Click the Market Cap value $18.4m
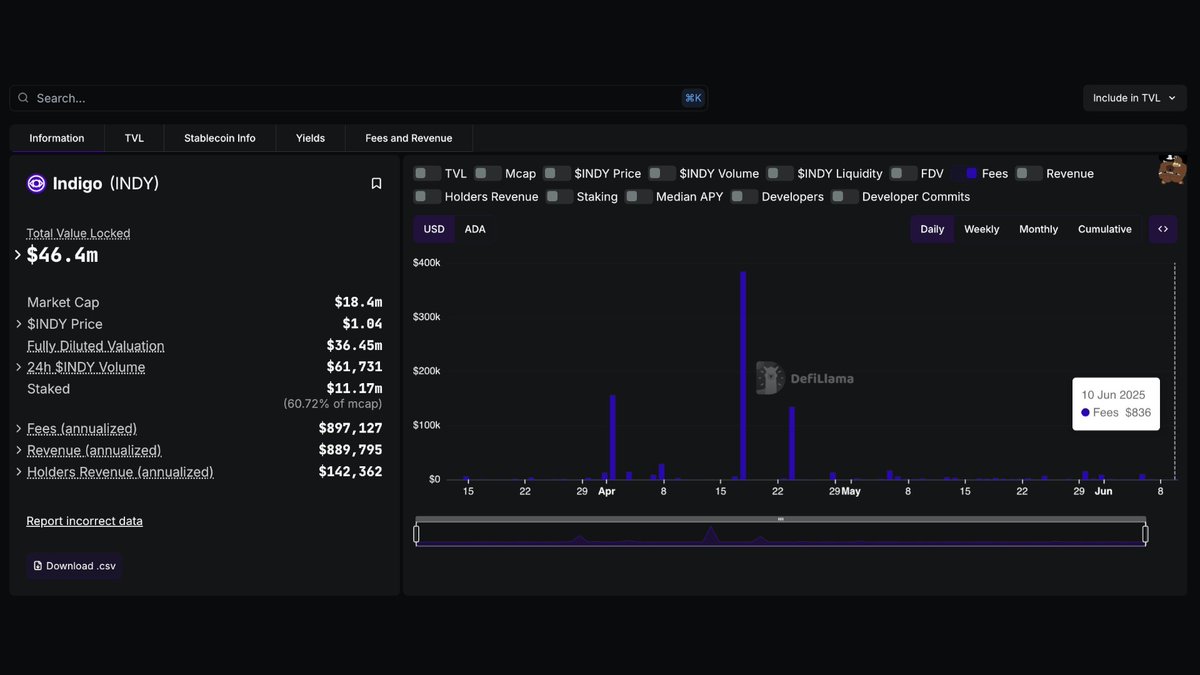1200x675 pixels. coord(358,302)
